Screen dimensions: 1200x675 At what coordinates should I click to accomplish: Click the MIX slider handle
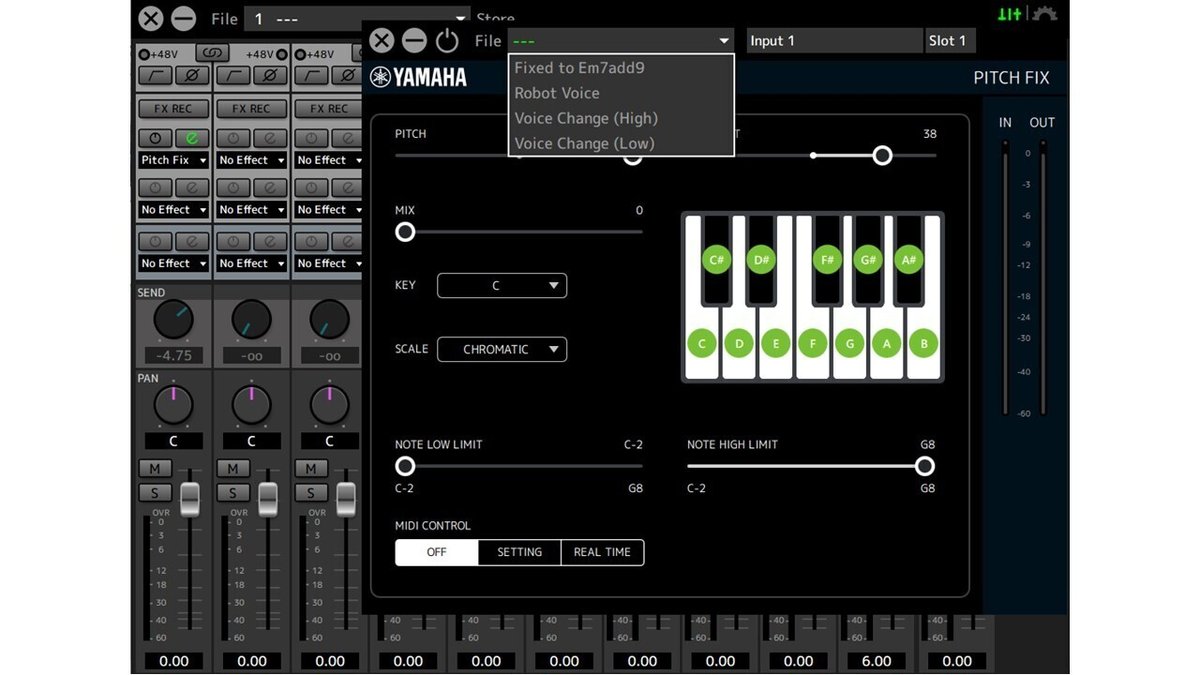coord(405,232)
